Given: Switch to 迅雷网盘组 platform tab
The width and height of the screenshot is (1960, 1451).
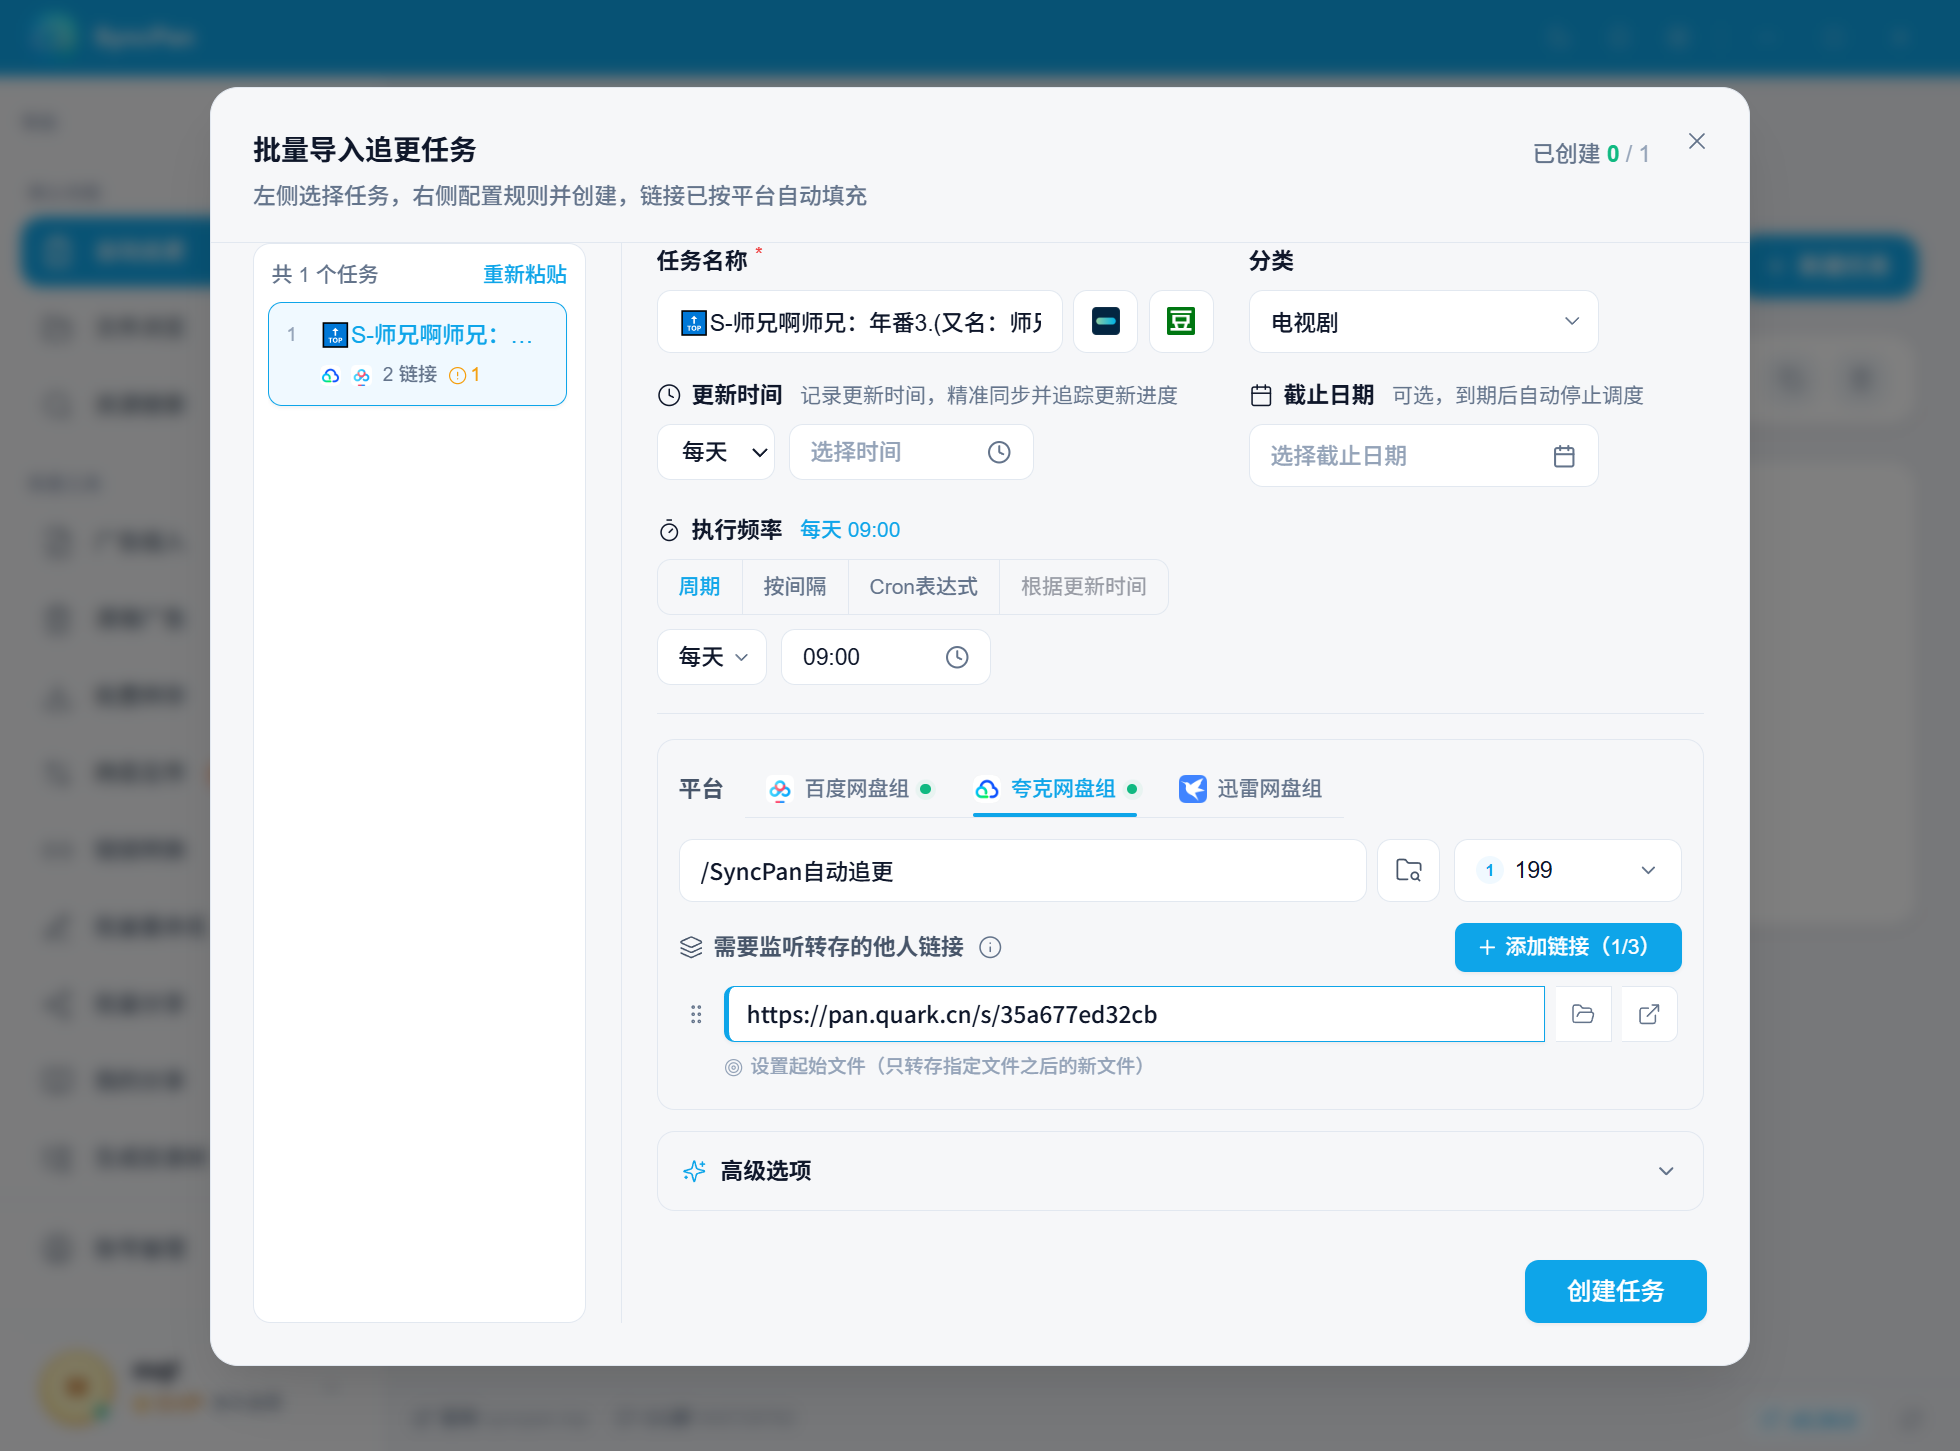Looking at the screenshot, I should pos(1250,789).
